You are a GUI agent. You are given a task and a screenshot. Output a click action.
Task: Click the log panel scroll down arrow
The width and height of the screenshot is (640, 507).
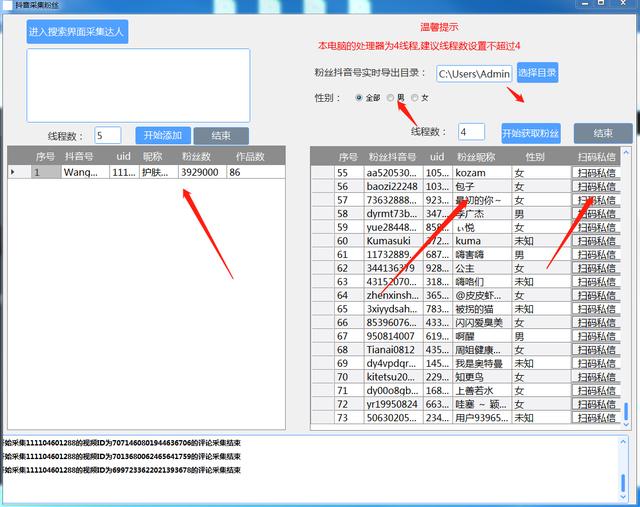(x=623, y=496)
